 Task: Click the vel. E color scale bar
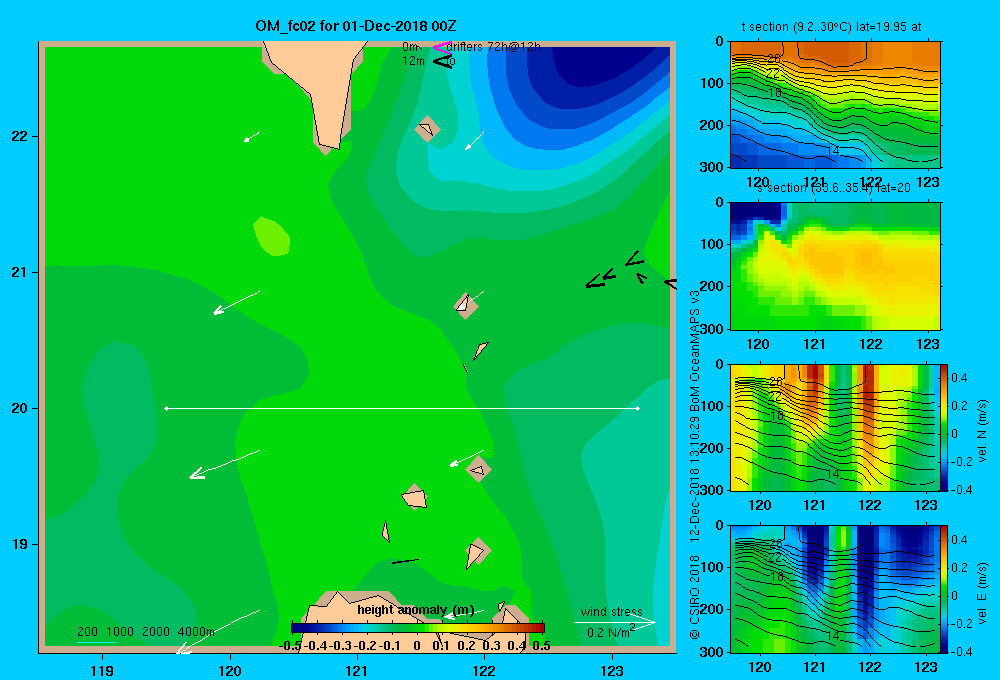[x=944, y=589]
